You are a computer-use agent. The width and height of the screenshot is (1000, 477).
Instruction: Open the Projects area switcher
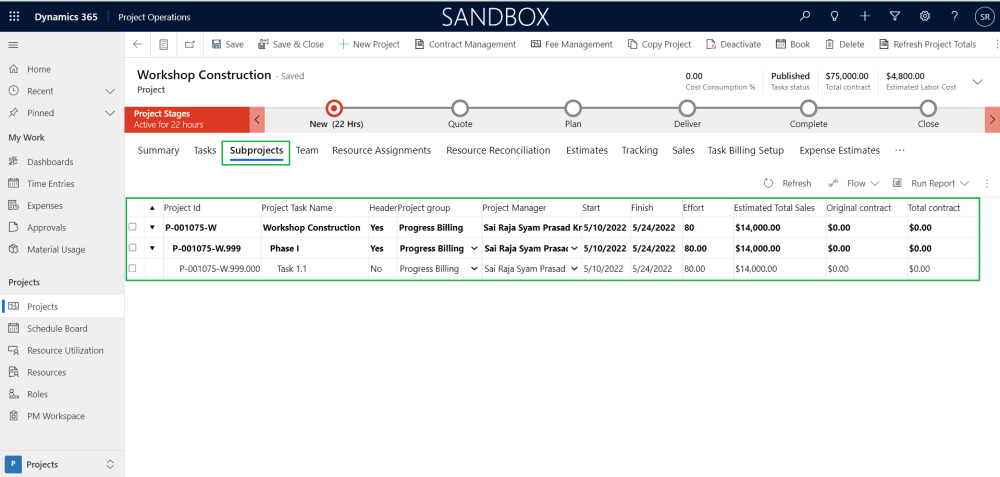[62, 464]
